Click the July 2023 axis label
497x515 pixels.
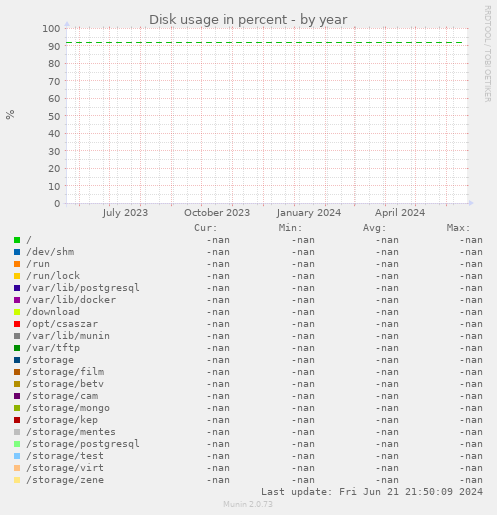[125, 213]
